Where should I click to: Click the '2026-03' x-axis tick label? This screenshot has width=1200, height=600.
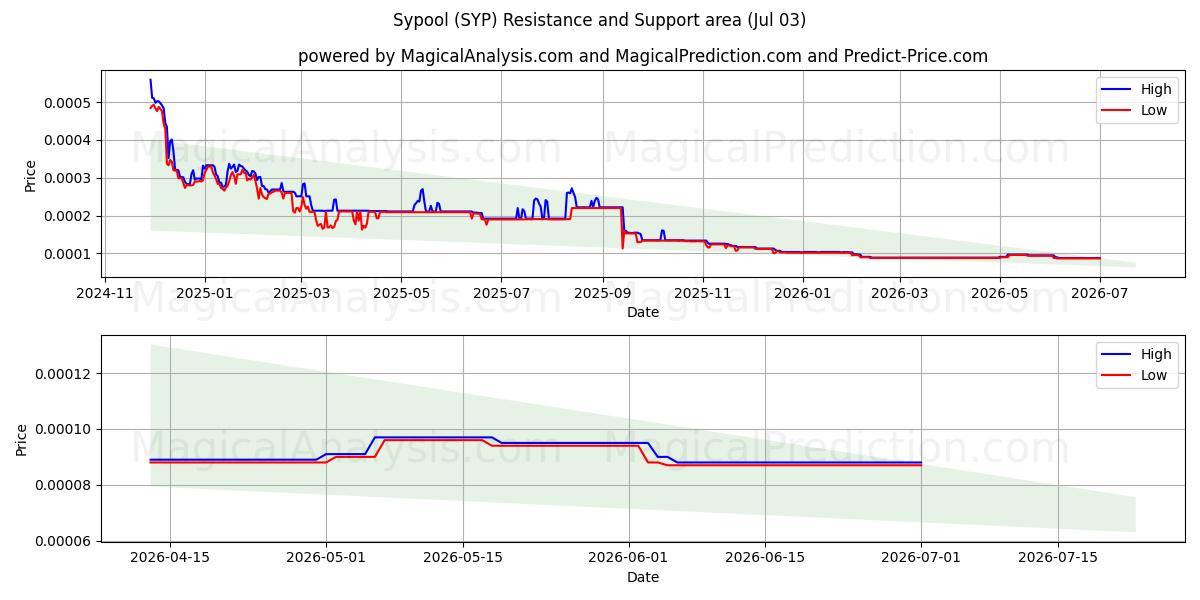(x=899, y=293)
